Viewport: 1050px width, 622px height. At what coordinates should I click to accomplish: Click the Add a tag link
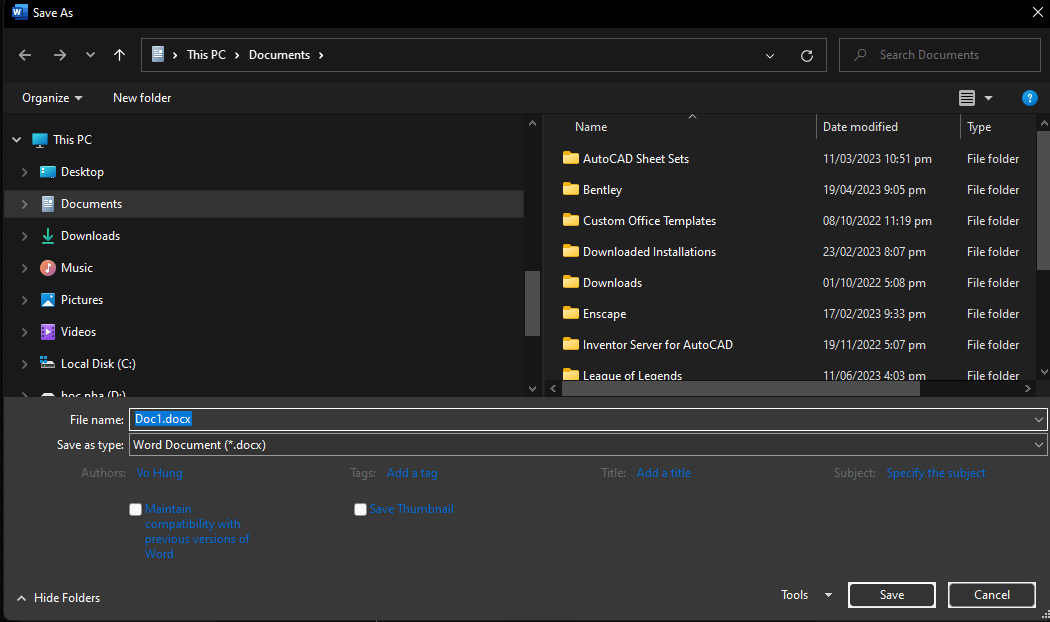(411, 473)
